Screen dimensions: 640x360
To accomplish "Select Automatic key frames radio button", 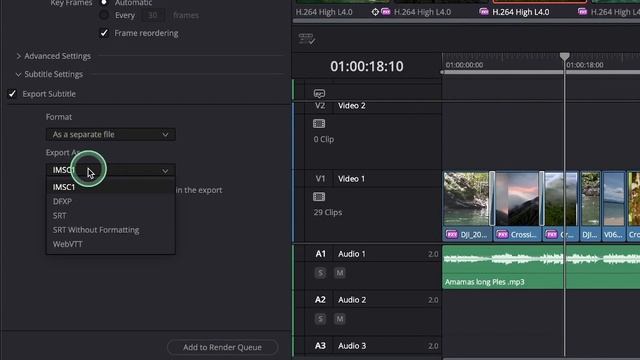I will pyautogui.click(x=104, y=2).
